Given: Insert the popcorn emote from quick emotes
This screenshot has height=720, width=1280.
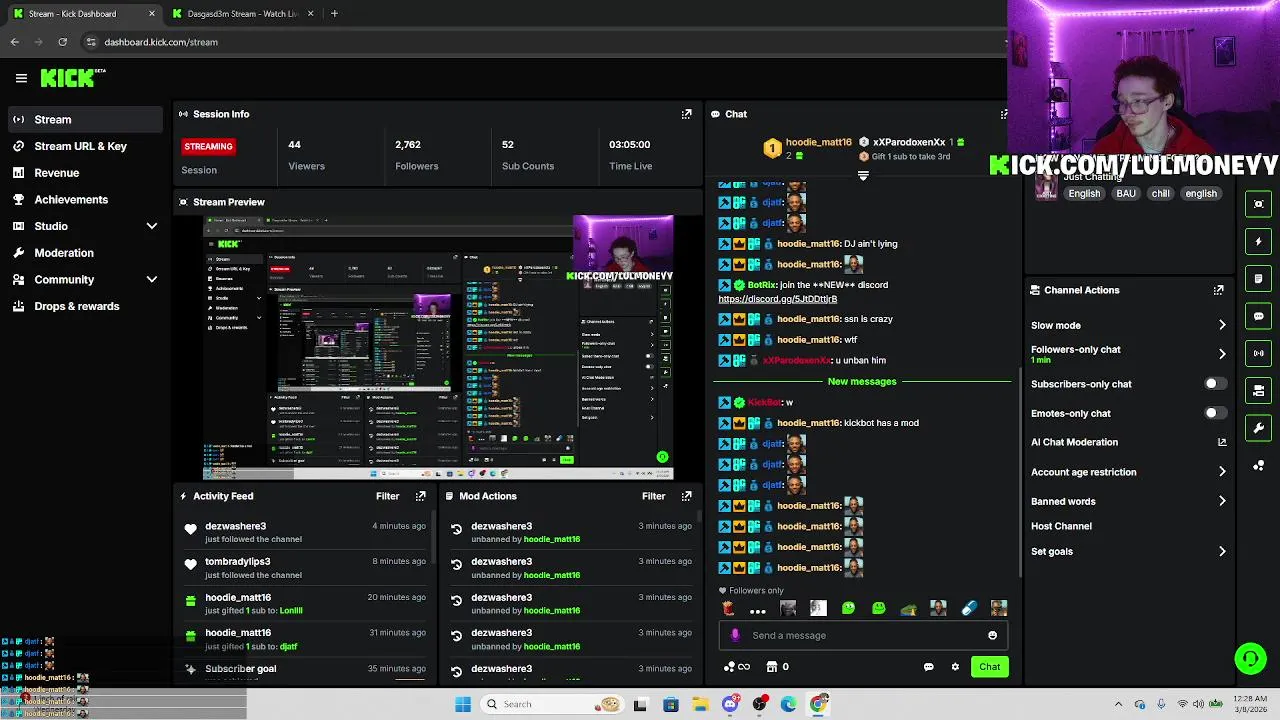Looking at the screenshot, I should (x=728, y=608).
